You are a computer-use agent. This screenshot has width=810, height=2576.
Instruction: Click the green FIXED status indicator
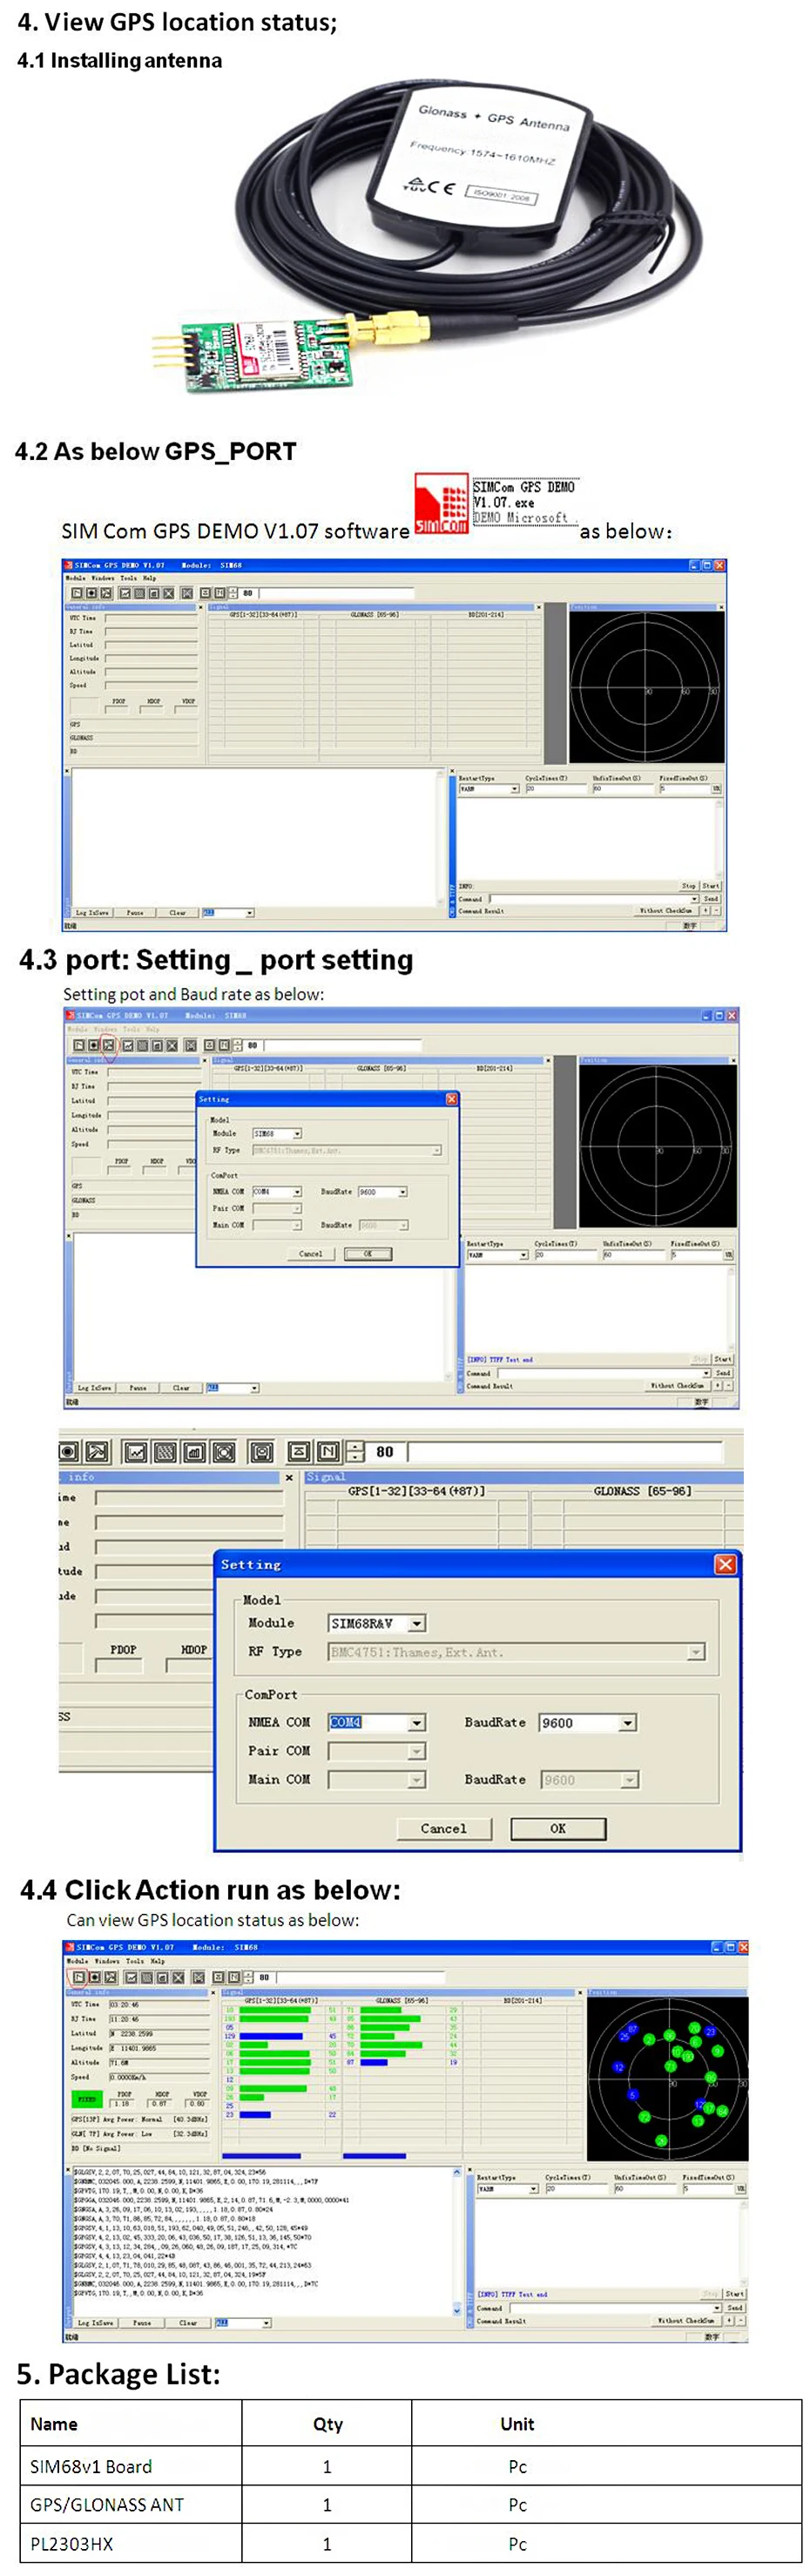coord(88,2100)
